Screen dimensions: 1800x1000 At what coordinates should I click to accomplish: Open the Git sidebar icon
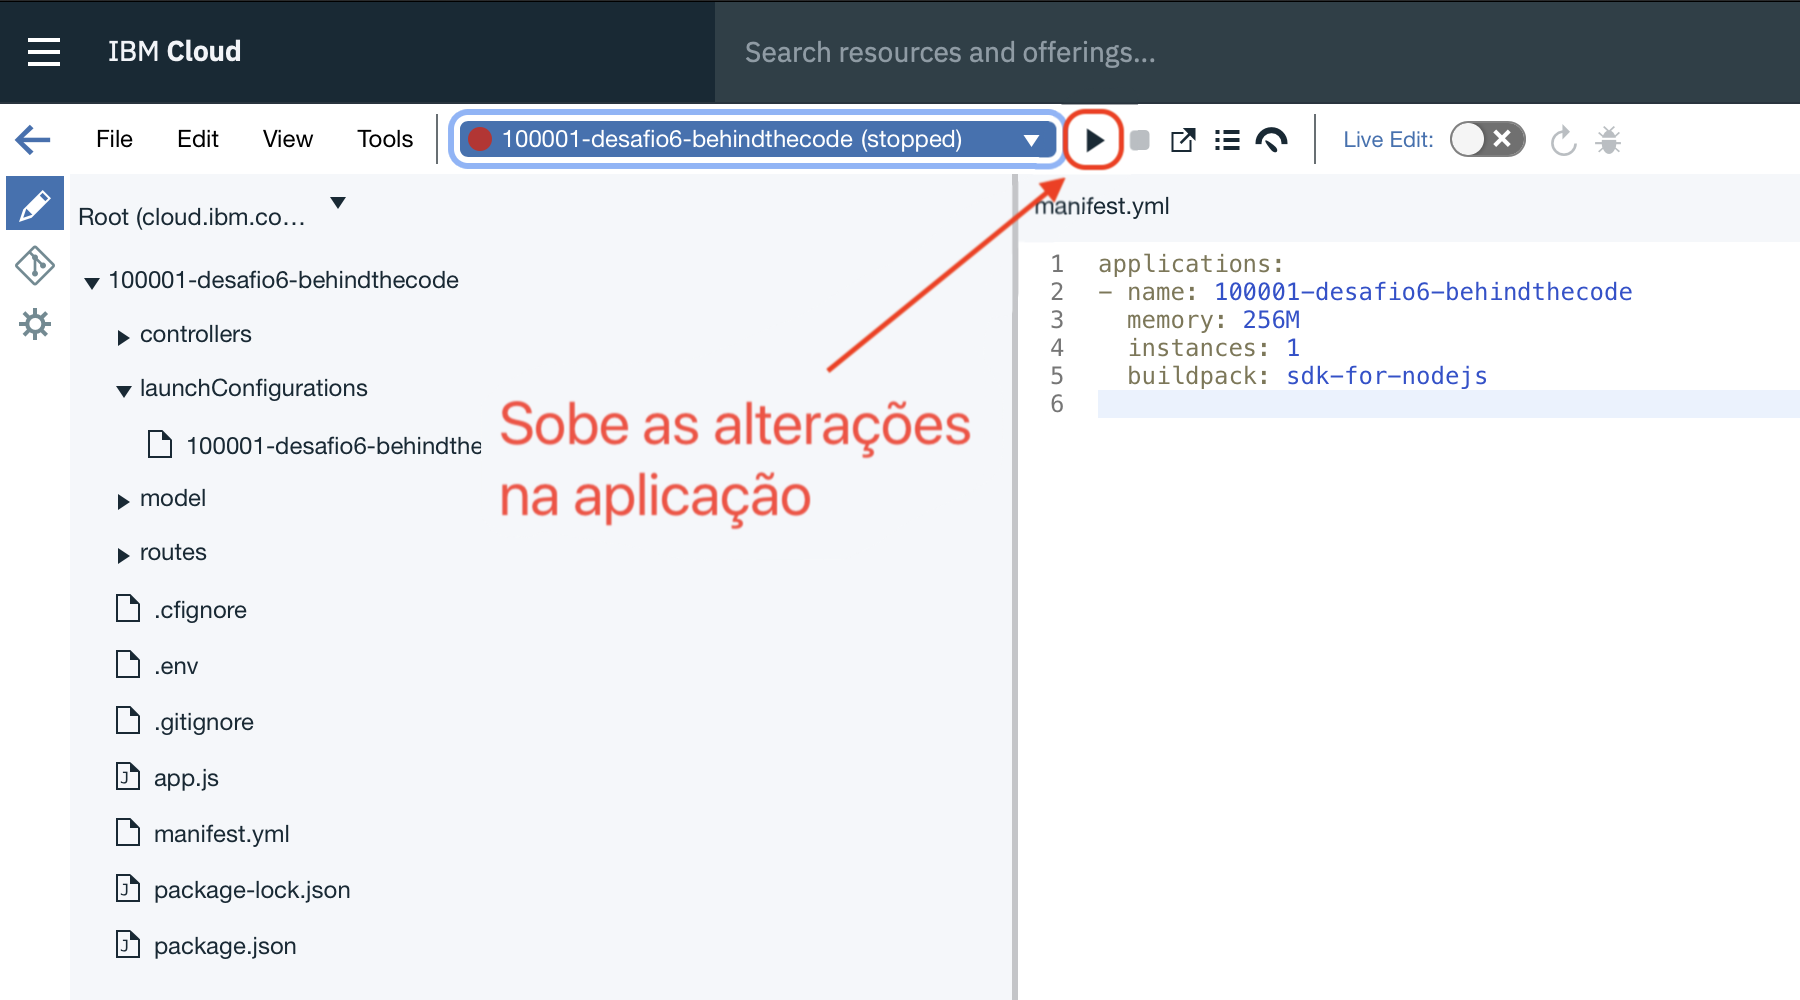pos(35,265)
